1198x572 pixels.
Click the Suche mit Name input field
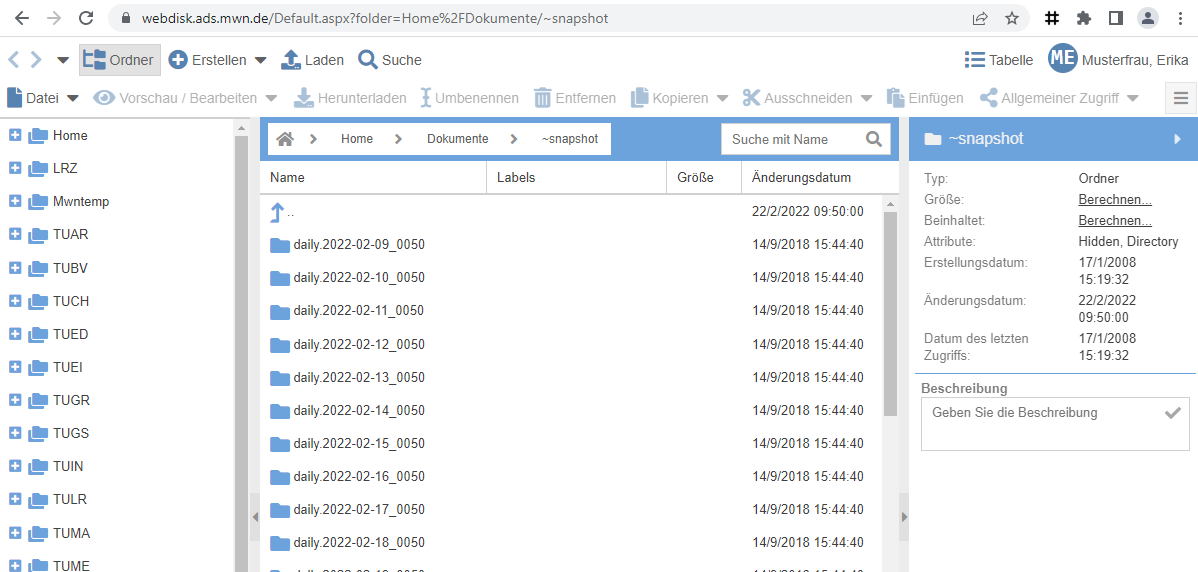click(x=792, y=139)
